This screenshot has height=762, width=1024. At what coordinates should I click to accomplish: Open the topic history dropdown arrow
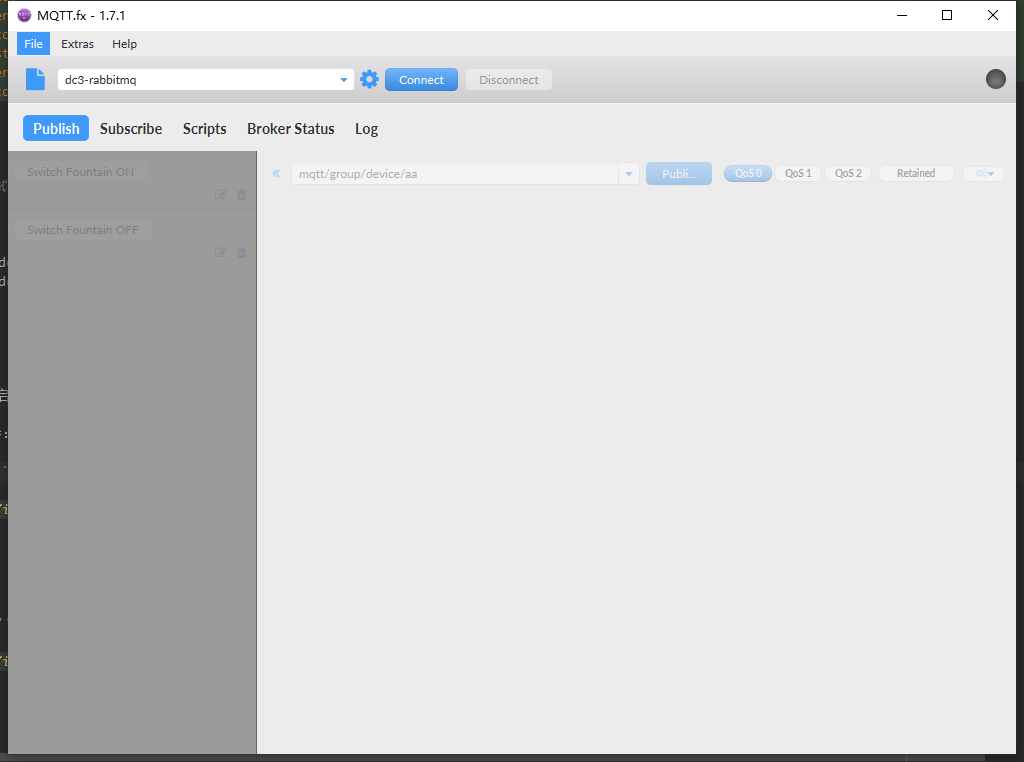point(629,174)
